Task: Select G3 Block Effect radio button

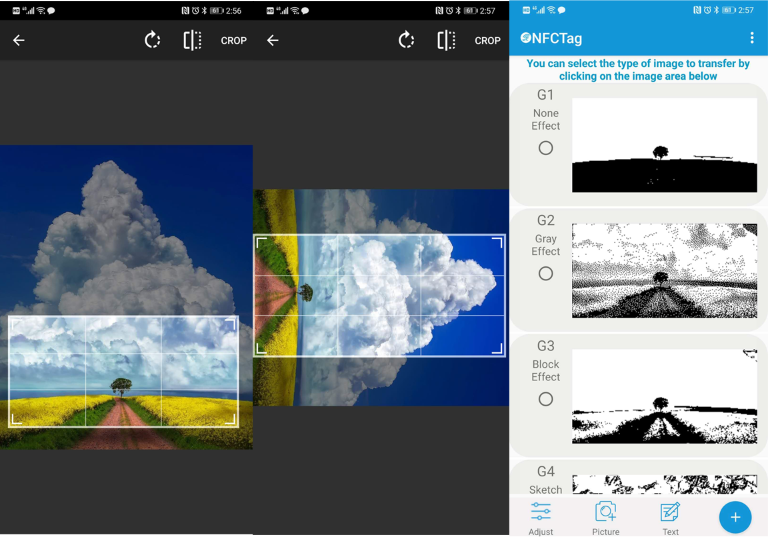Action: (x=545, y=399)
